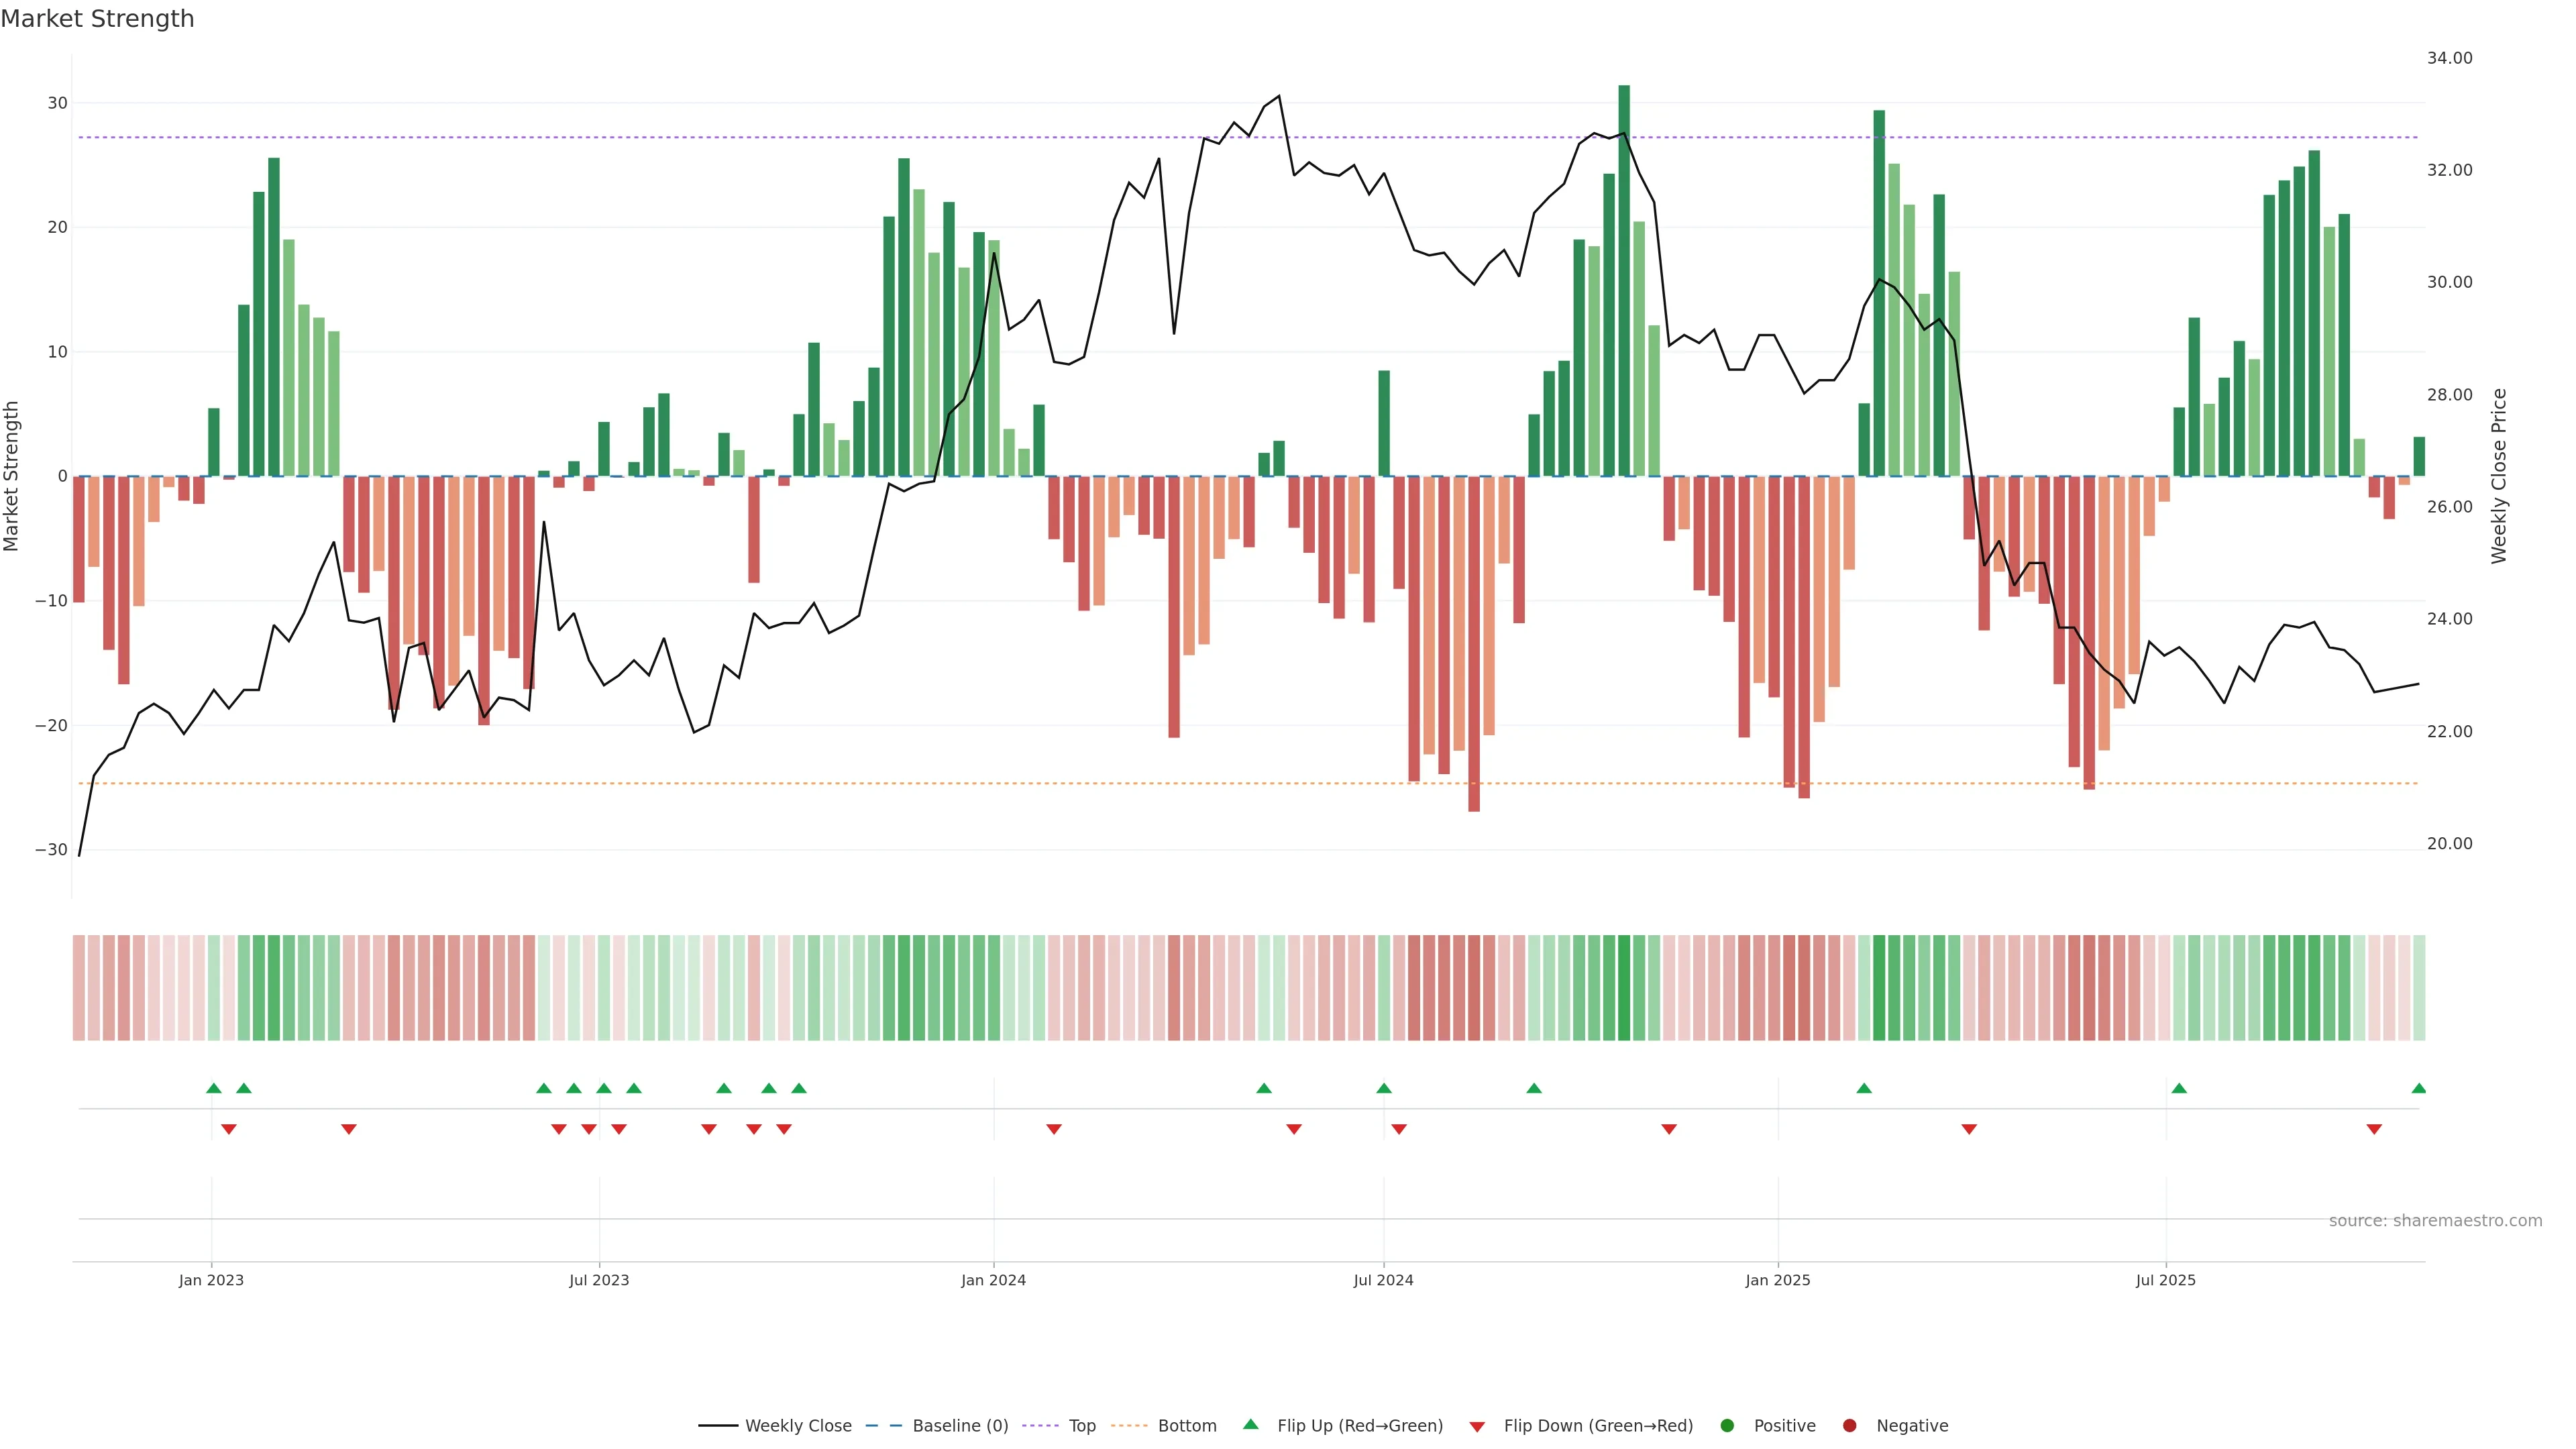
Task: Click the Jan 2024 x-axis label
Action: click(x=993, y=1280)
